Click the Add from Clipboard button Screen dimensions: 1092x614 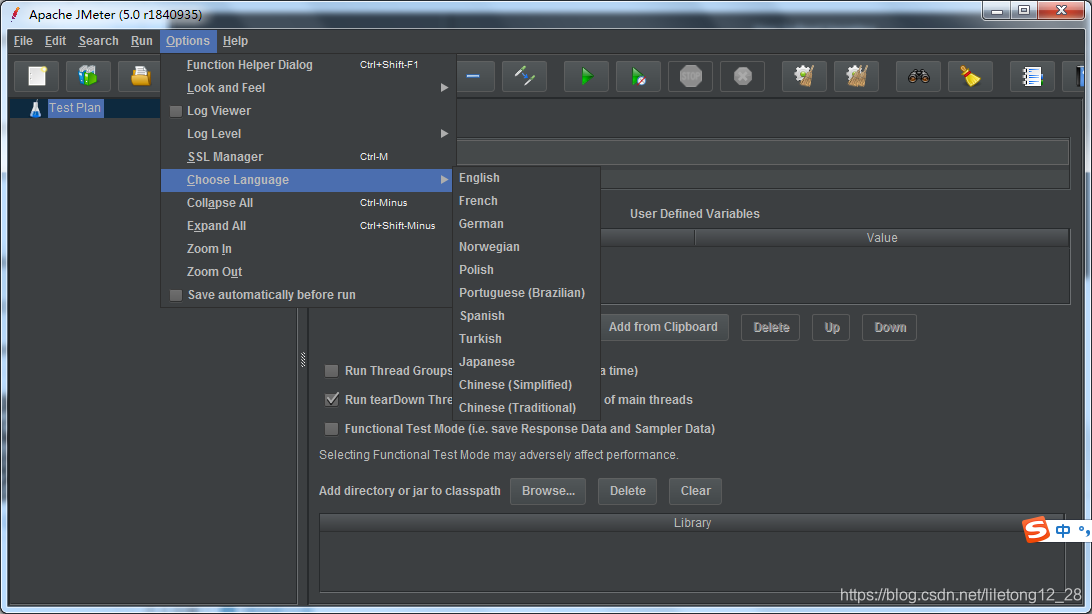point(663,327)
